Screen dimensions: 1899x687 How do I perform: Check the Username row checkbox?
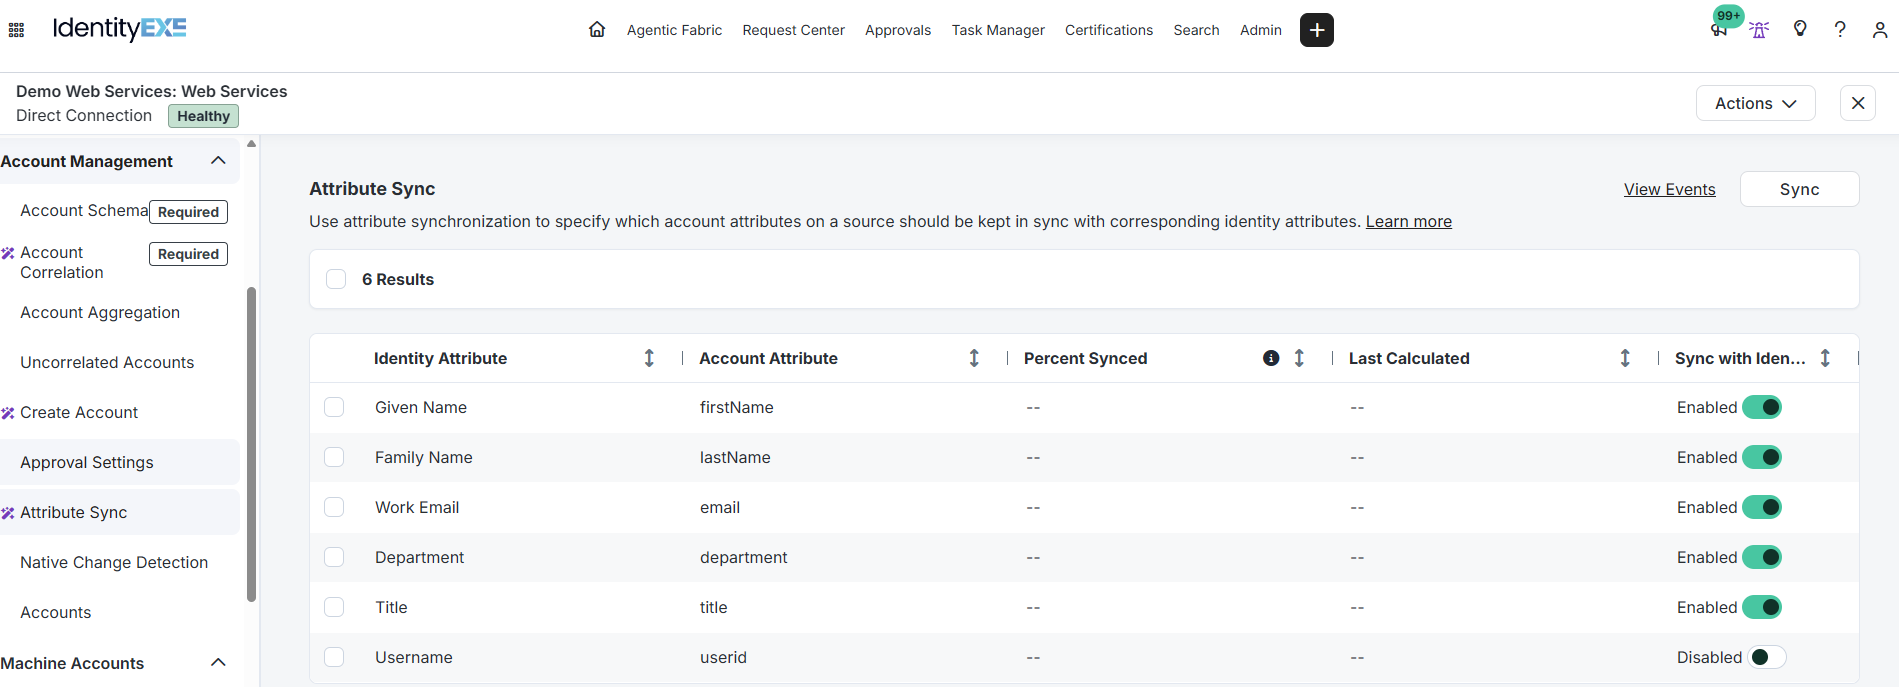point(334,657)
